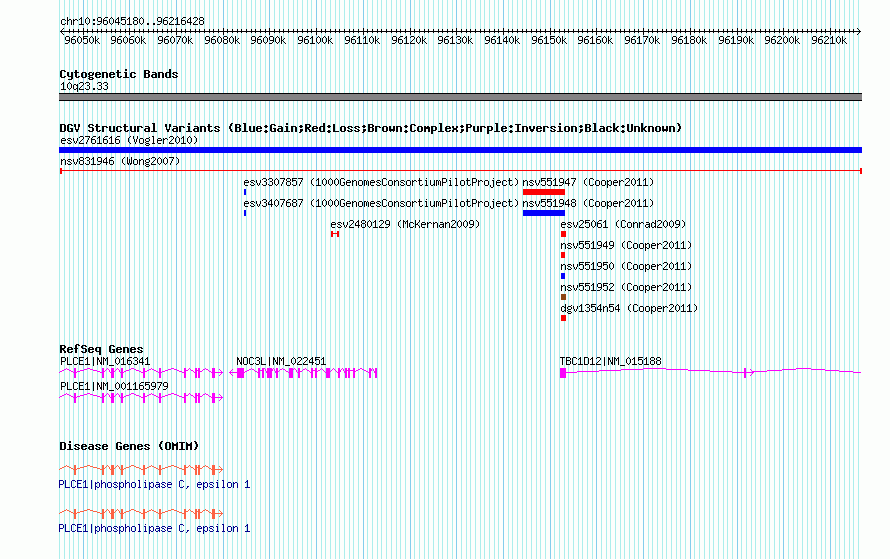This screenshot has height=559, width=890.
Task: Click the nsv551948 (Cooper2011) label
Action: tap(588, 203)
